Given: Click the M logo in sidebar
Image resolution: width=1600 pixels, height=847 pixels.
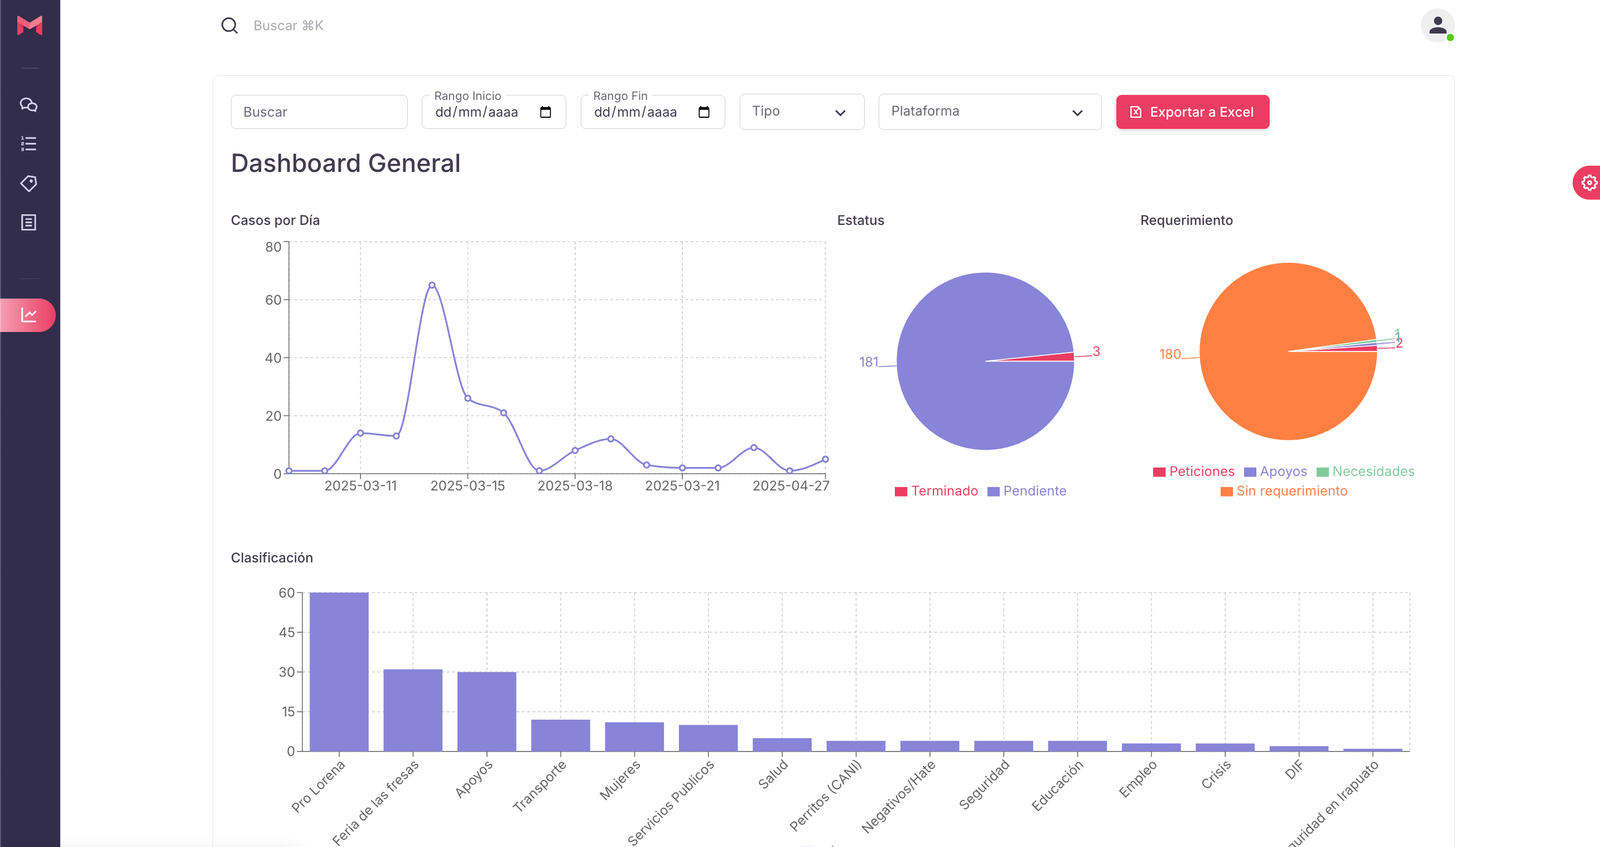Looking at the screenshot, I should (x=30, y=25).
